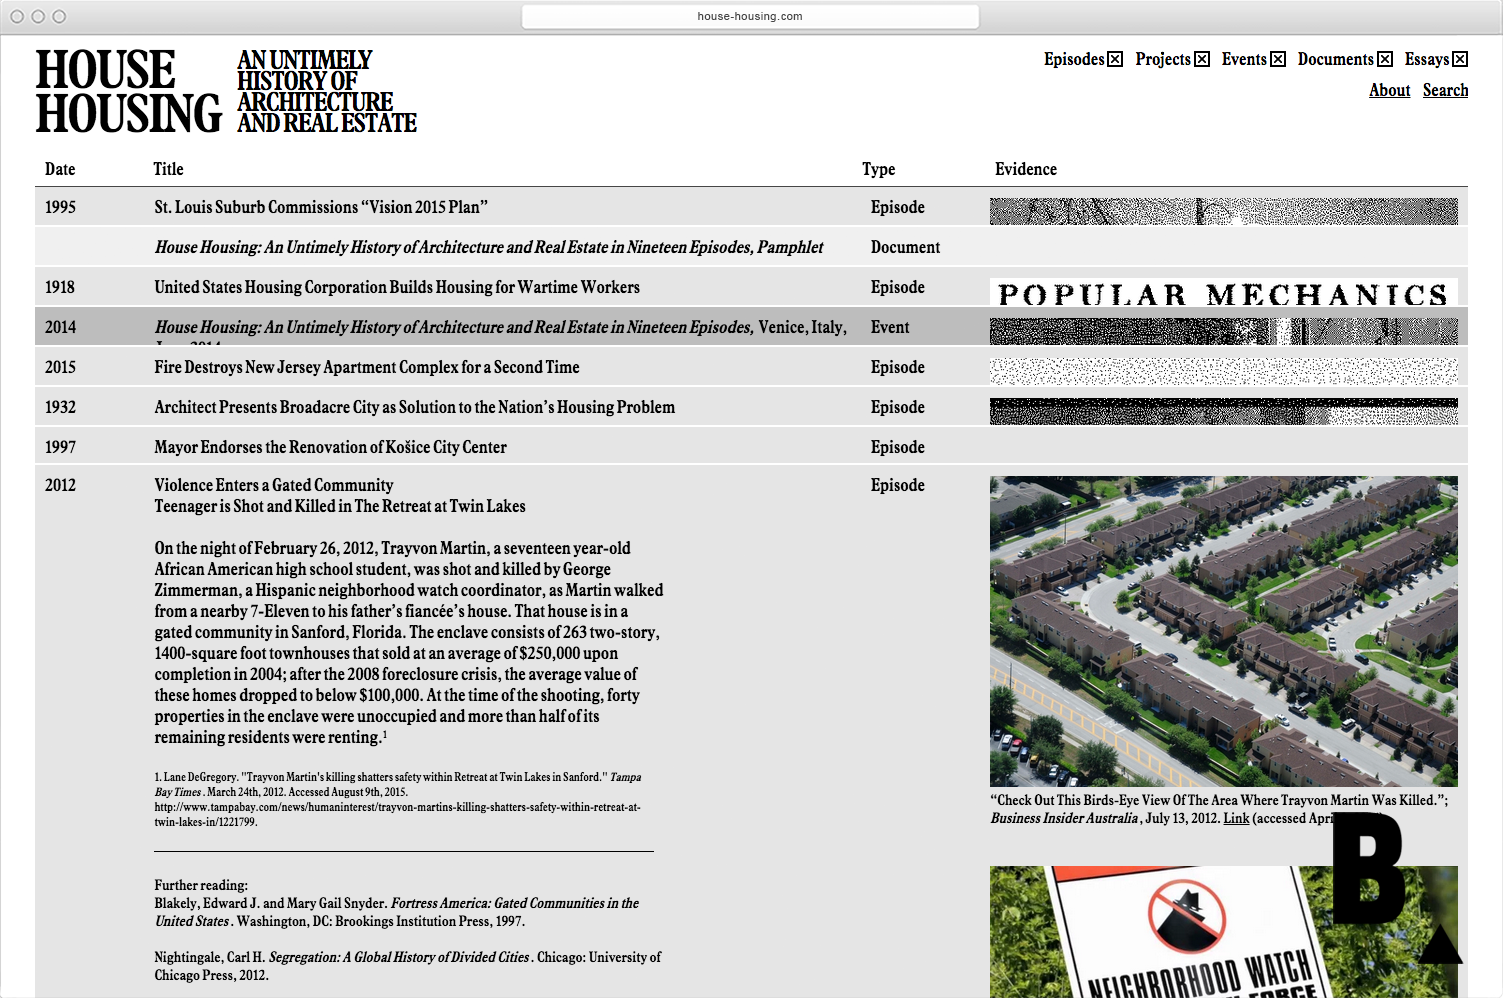Click the 'Further reading:' label
1503x998 pixels.
[201, 885]
